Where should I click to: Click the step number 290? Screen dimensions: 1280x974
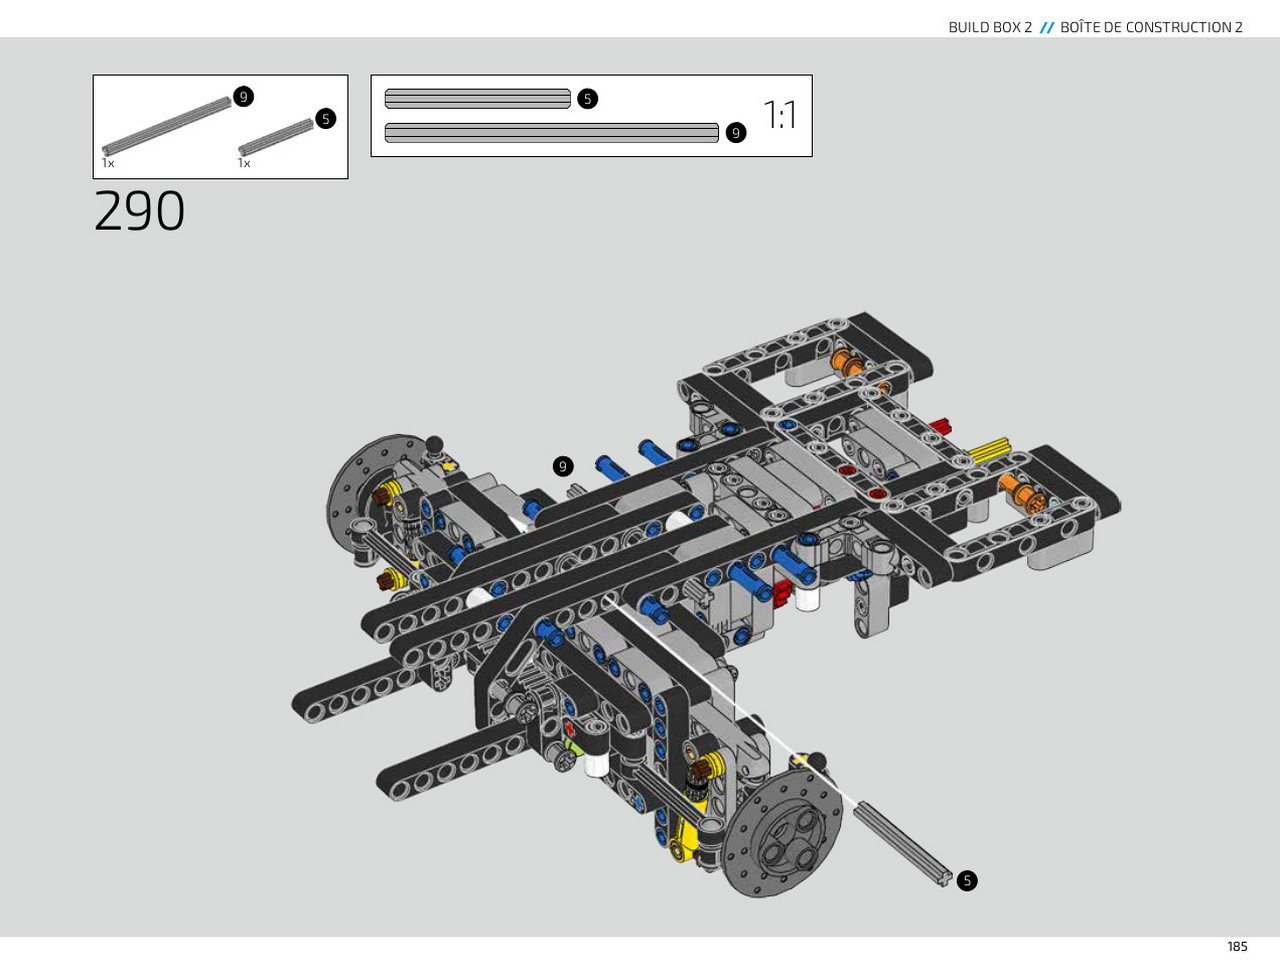[x=139, y=211]
